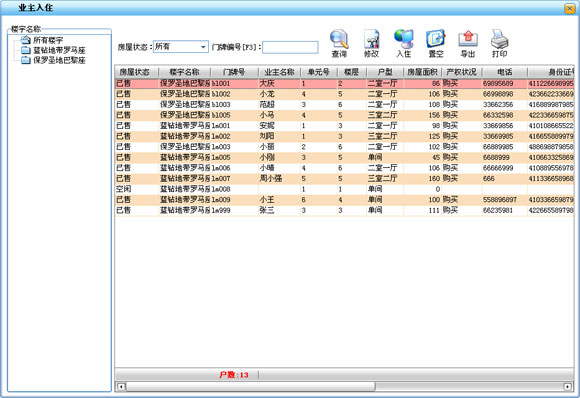Image resolution: width=580 pixels, height=398 pixels.
Task: Sort by 房屋状态 column header
Action: coord(136,72)
